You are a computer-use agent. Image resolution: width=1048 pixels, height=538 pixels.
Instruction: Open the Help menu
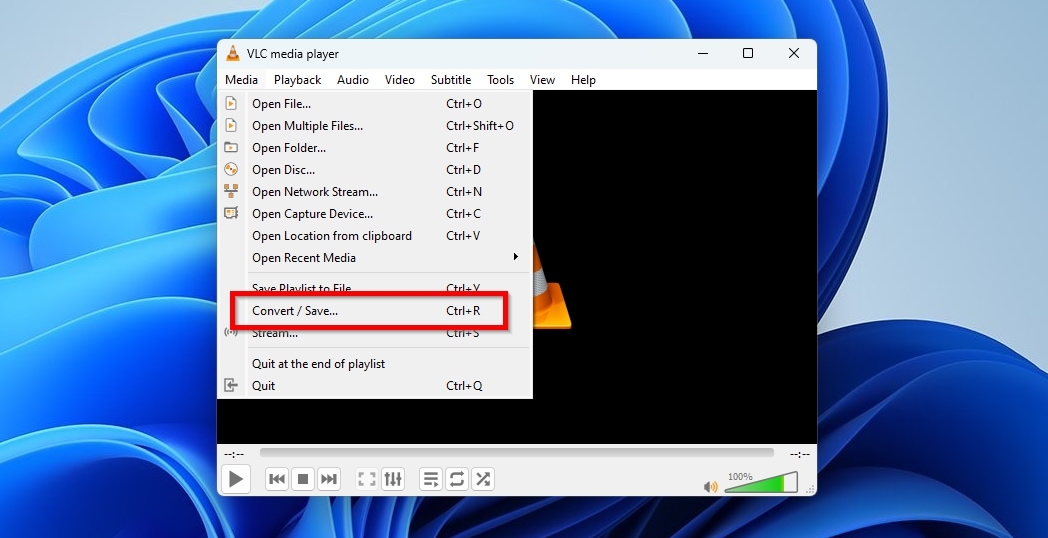(583, 80)
